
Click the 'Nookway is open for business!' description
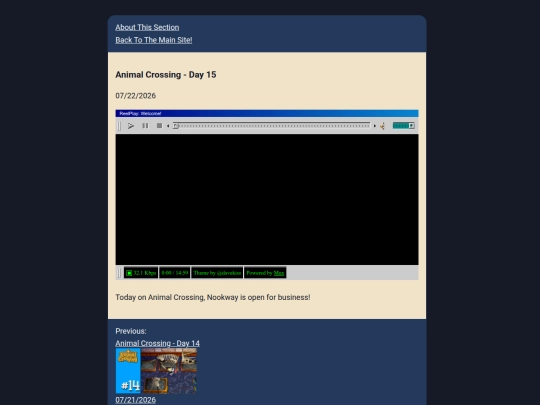tap(258, 297)
